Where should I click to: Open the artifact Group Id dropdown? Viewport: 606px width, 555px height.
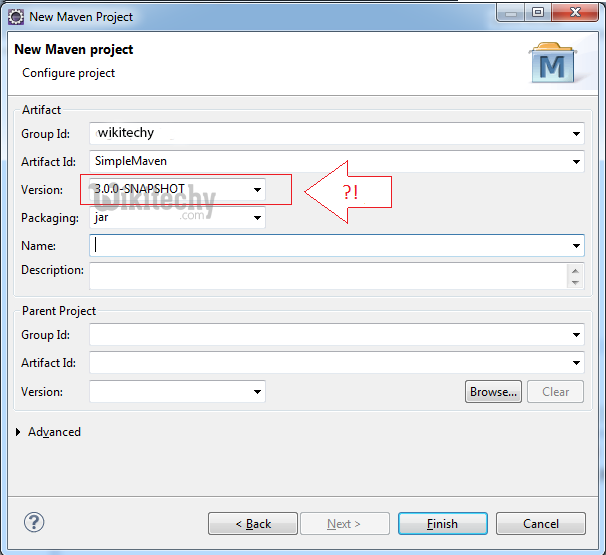(x=576, y=133)
